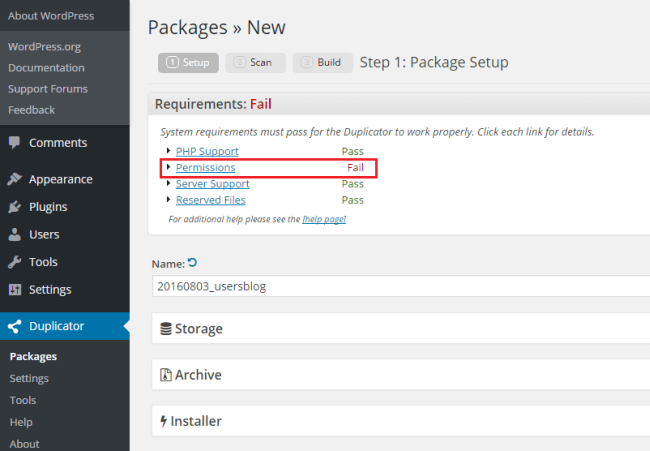Screen dimensions: 650x451
Task: Click the Setup step button
Action: point(188,62)
